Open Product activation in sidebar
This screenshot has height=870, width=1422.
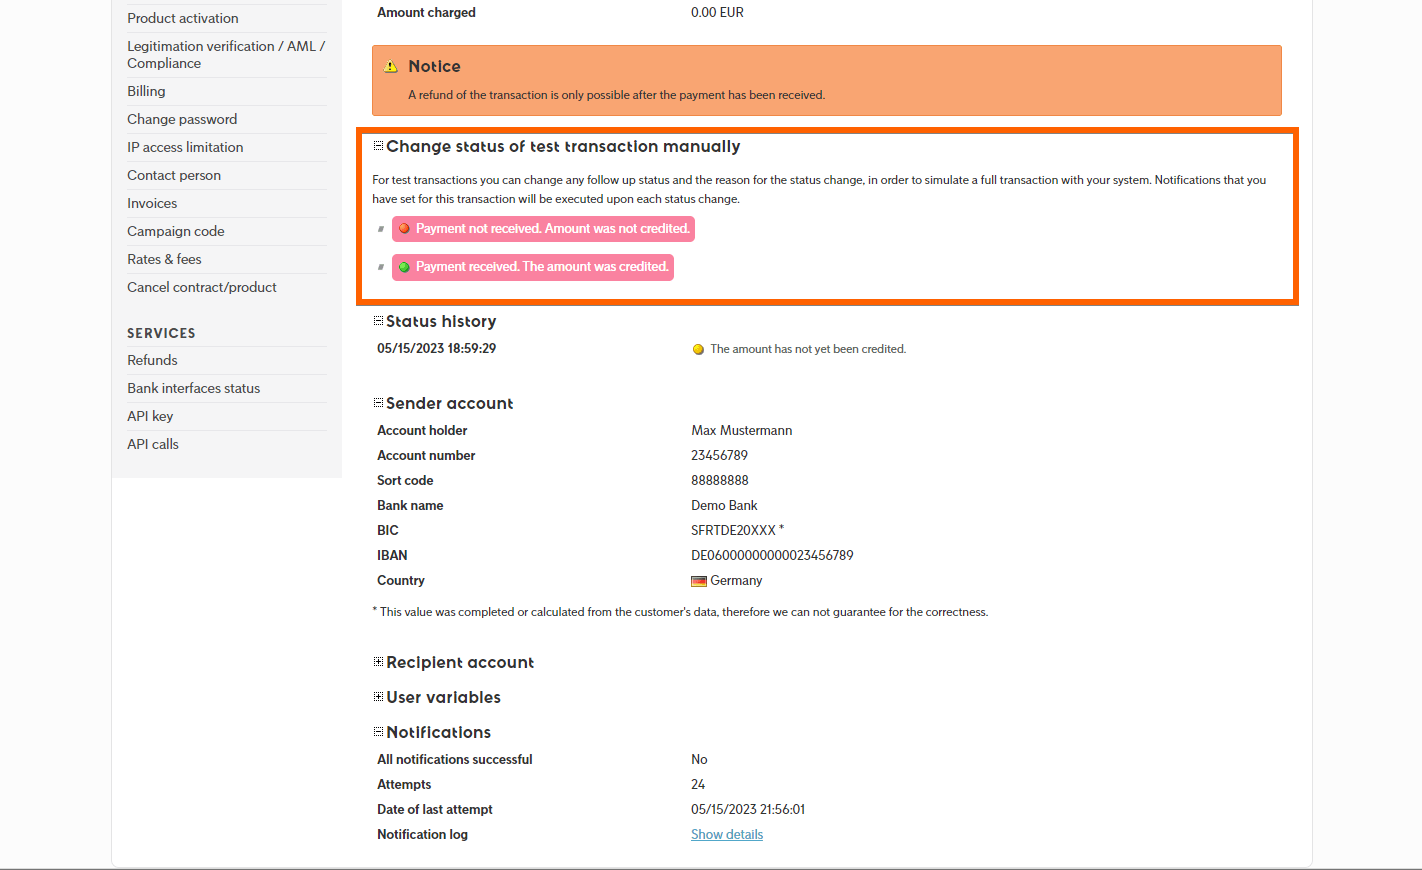pyautogui.click(x=183, y=18)
